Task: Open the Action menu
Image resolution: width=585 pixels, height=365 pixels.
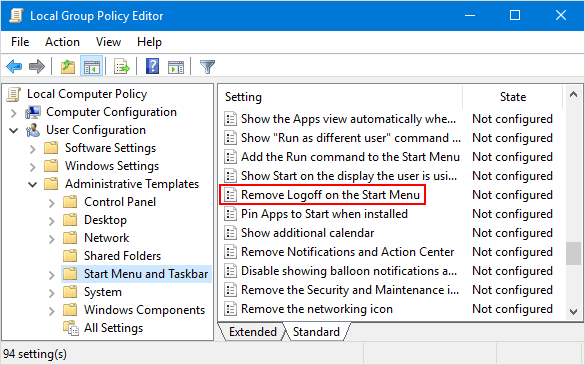Action: click(x=62, y=42)
